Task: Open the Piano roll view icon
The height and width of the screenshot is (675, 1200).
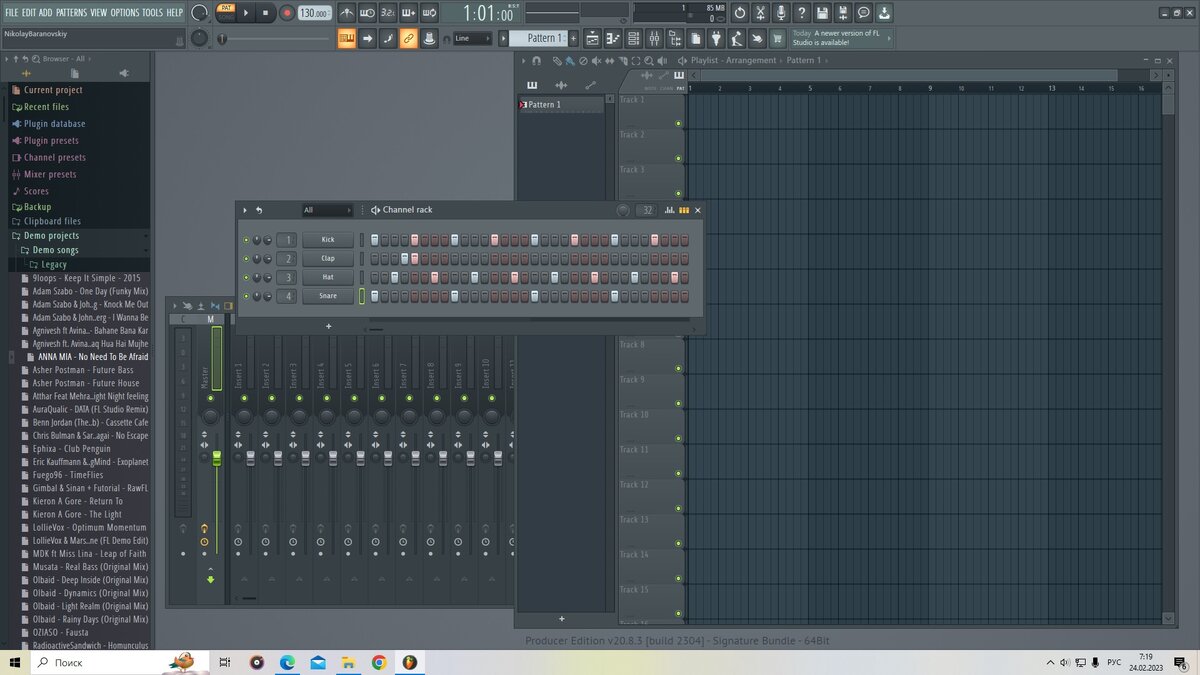Action: pos(613,38)
